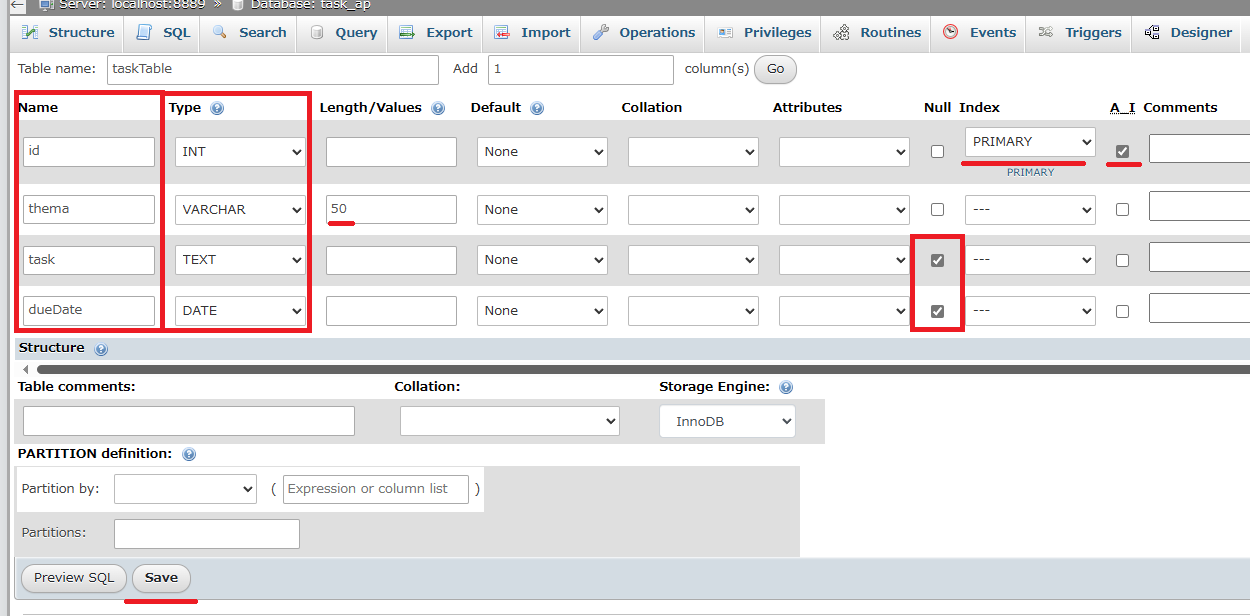Click the Length/Values field in id row

(391, 152)
